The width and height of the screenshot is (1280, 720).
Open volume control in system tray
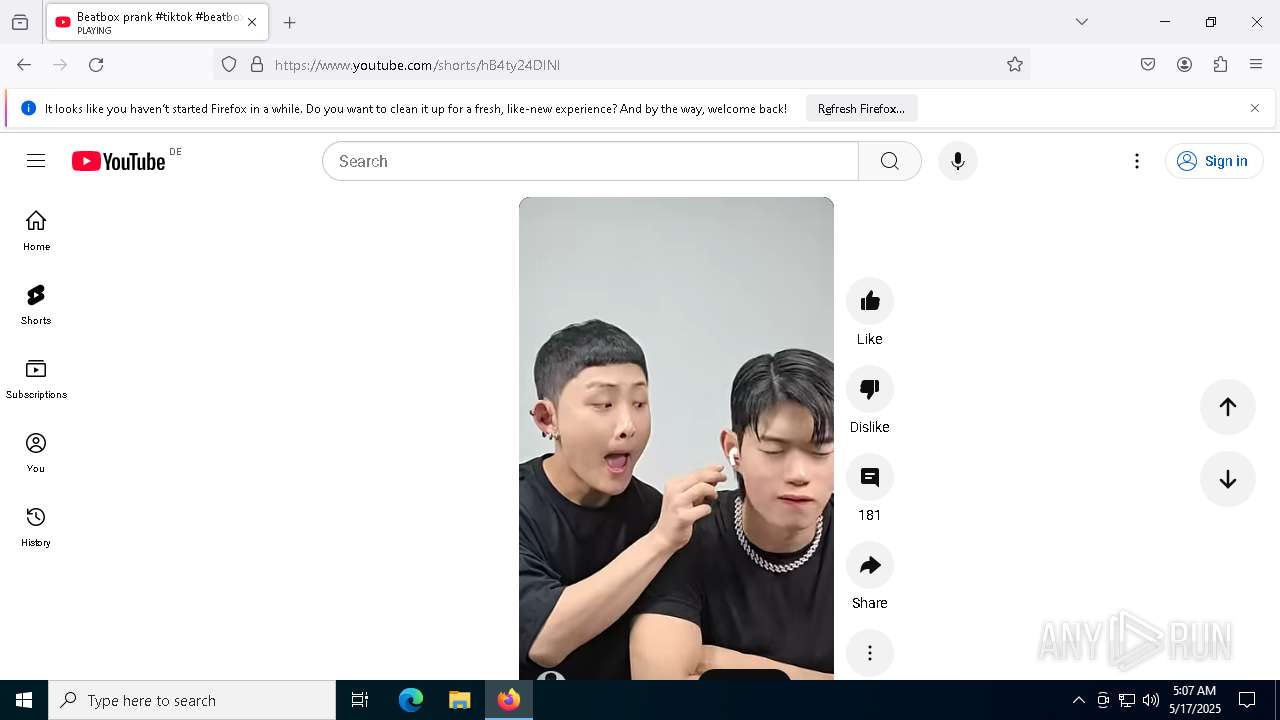click(x=1151, y=700)
